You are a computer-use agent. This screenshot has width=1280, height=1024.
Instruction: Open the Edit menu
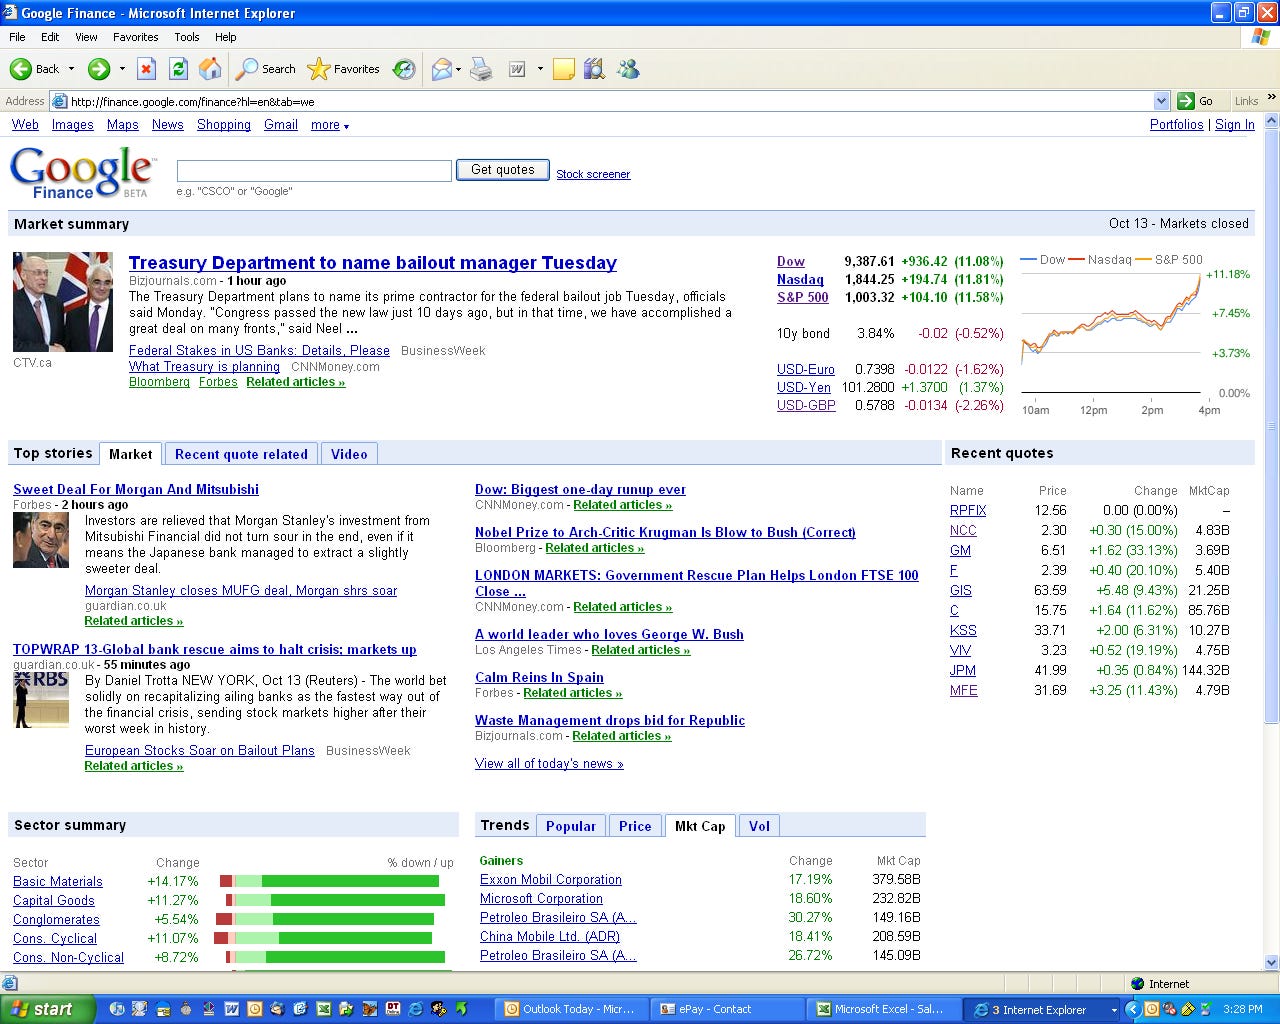(50, 37)
